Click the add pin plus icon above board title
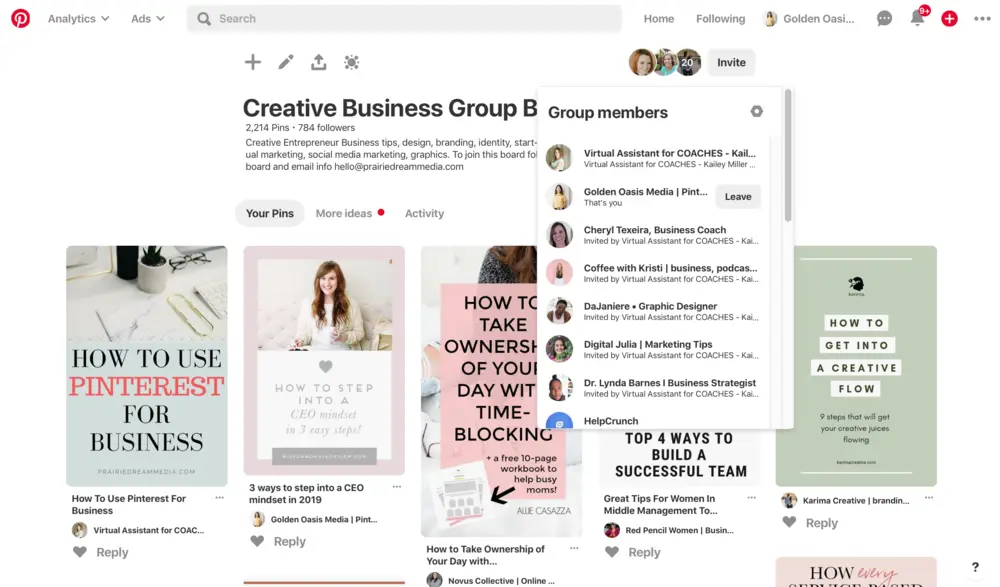Image resolution: width=1000 pixels, height=587 pixels. pyautogui.click(x=253, y=62)
